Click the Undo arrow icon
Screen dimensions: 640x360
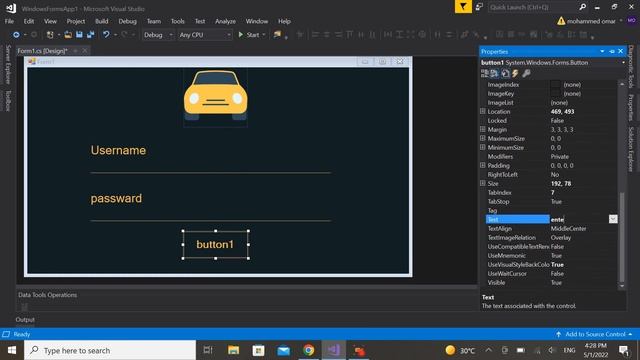coord(106,35)
